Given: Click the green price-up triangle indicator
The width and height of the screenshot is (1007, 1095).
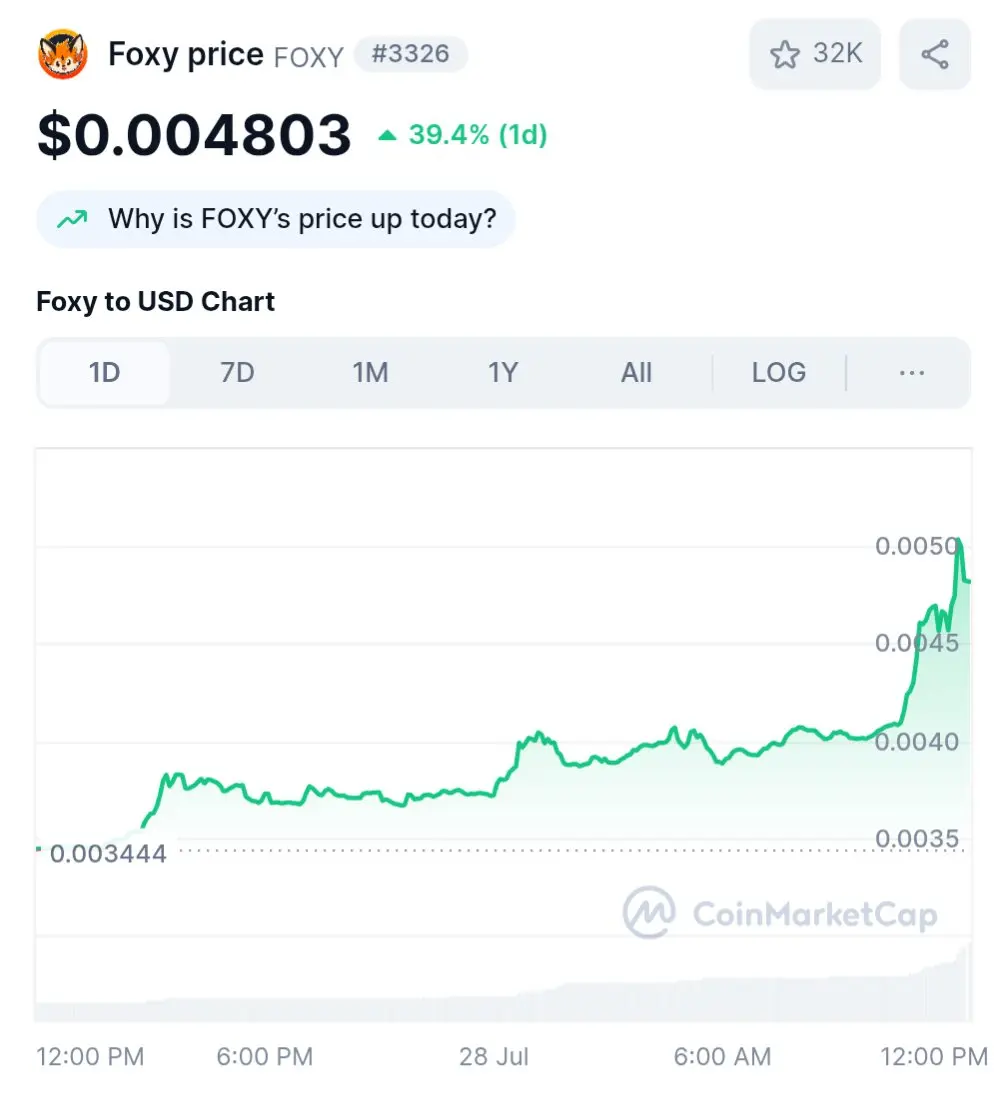Looking at the screenshot, I should [387, 135].
